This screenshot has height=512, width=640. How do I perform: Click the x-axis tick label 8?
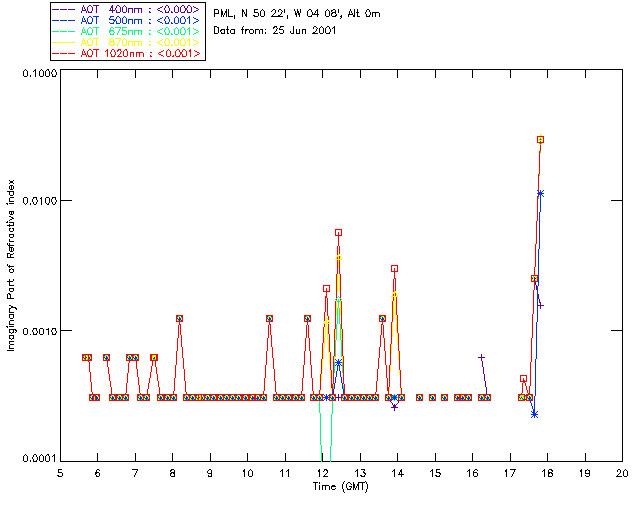coord(173,473)
